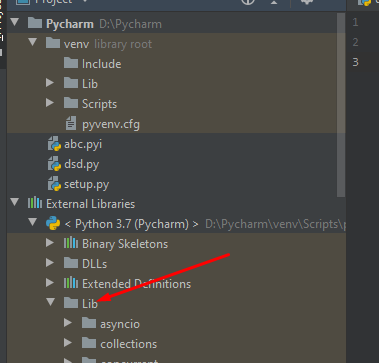
Task: Click line number 2 in the editor gutter
Action: [x=355, y=42]
